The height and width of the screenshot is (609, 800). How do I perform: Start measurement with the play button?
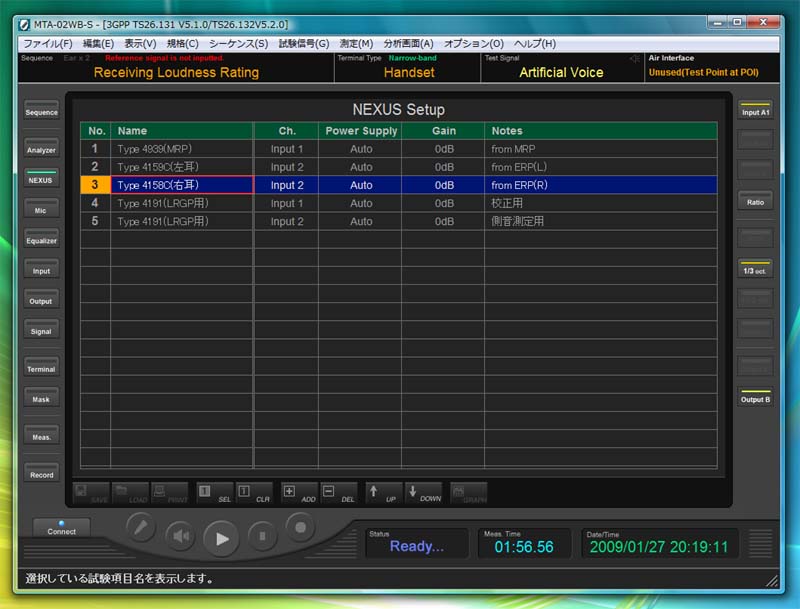click(x=221, y=539)
